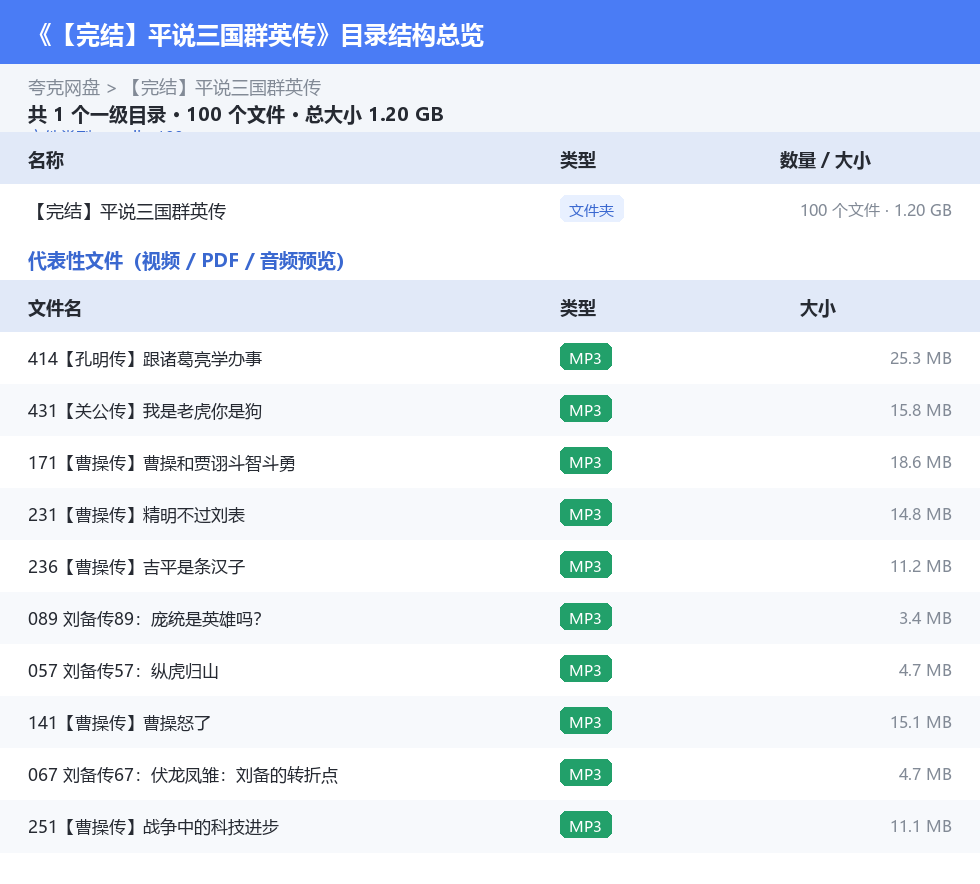Click heading 代表性文件（视频 / PDF / 音频预览）
Screen dimensions: 980x884
[x=186, y=261]
